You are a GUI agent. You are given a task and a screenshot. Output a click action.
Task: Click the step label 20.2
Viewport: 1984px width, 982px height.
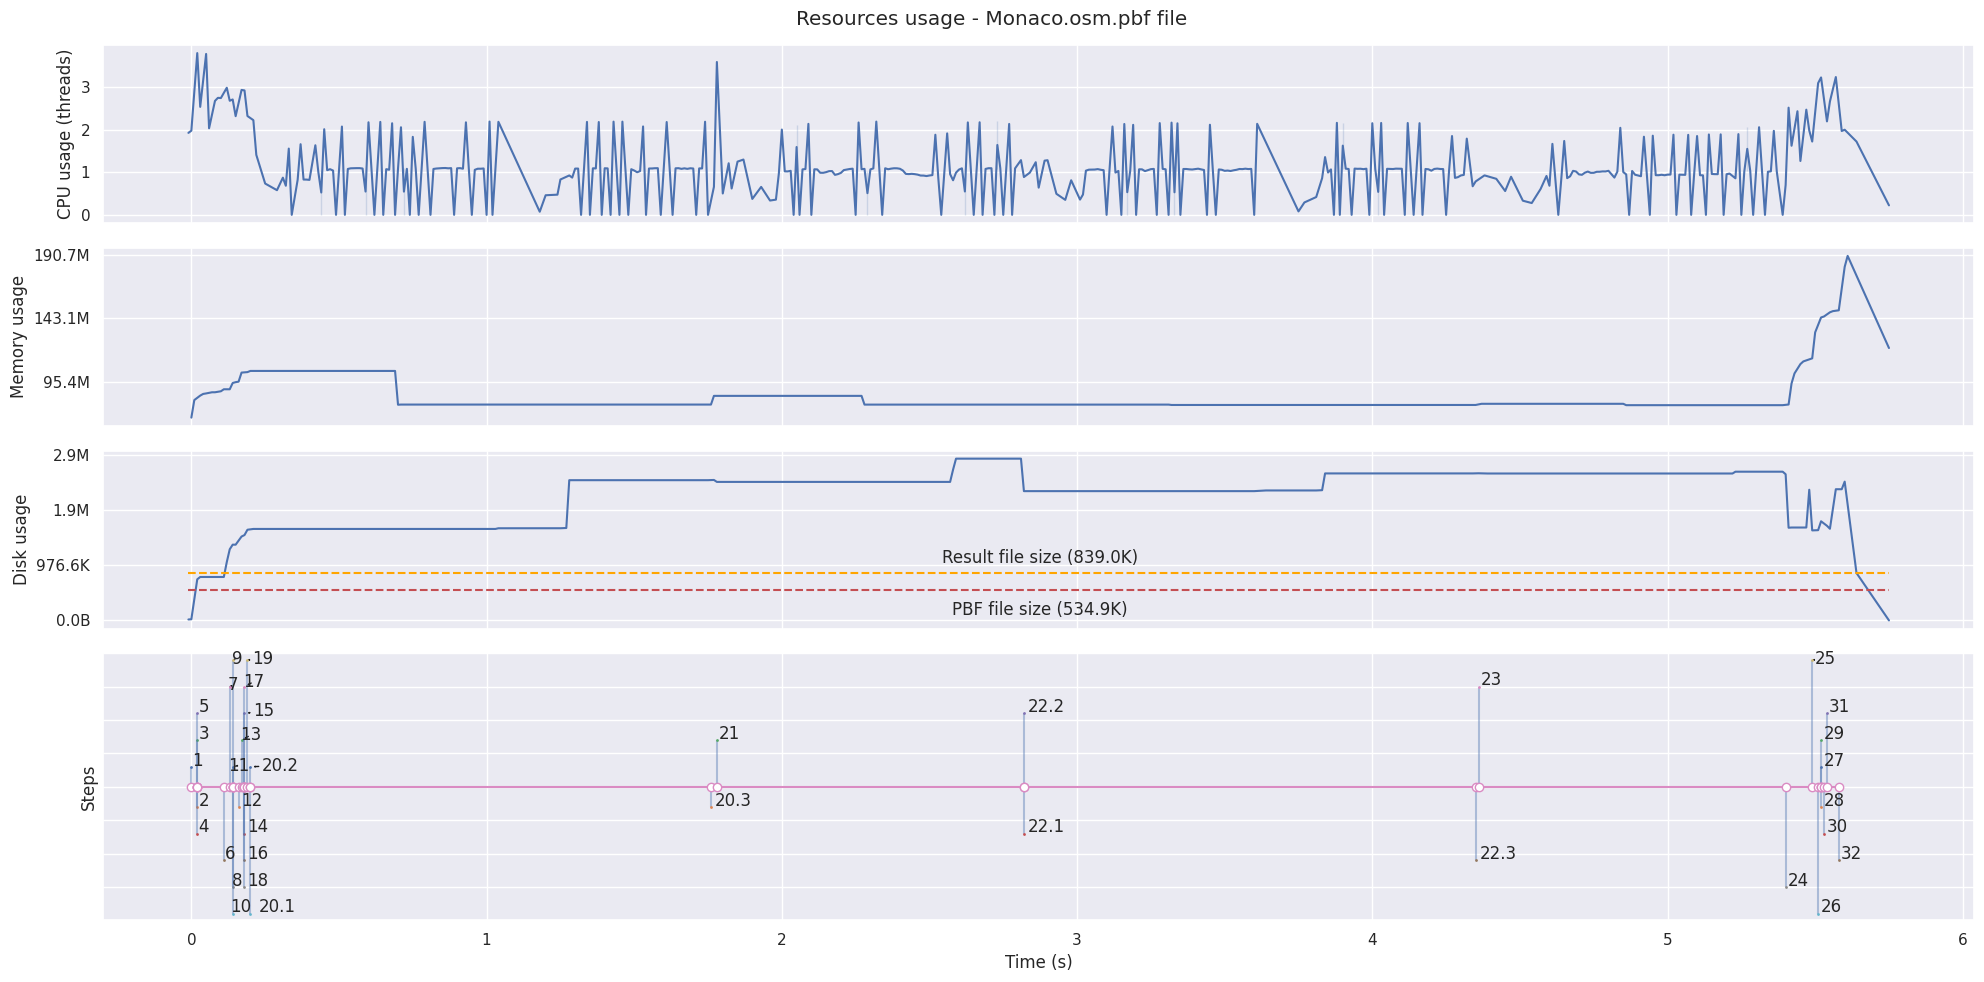click(x=280, y=766)
